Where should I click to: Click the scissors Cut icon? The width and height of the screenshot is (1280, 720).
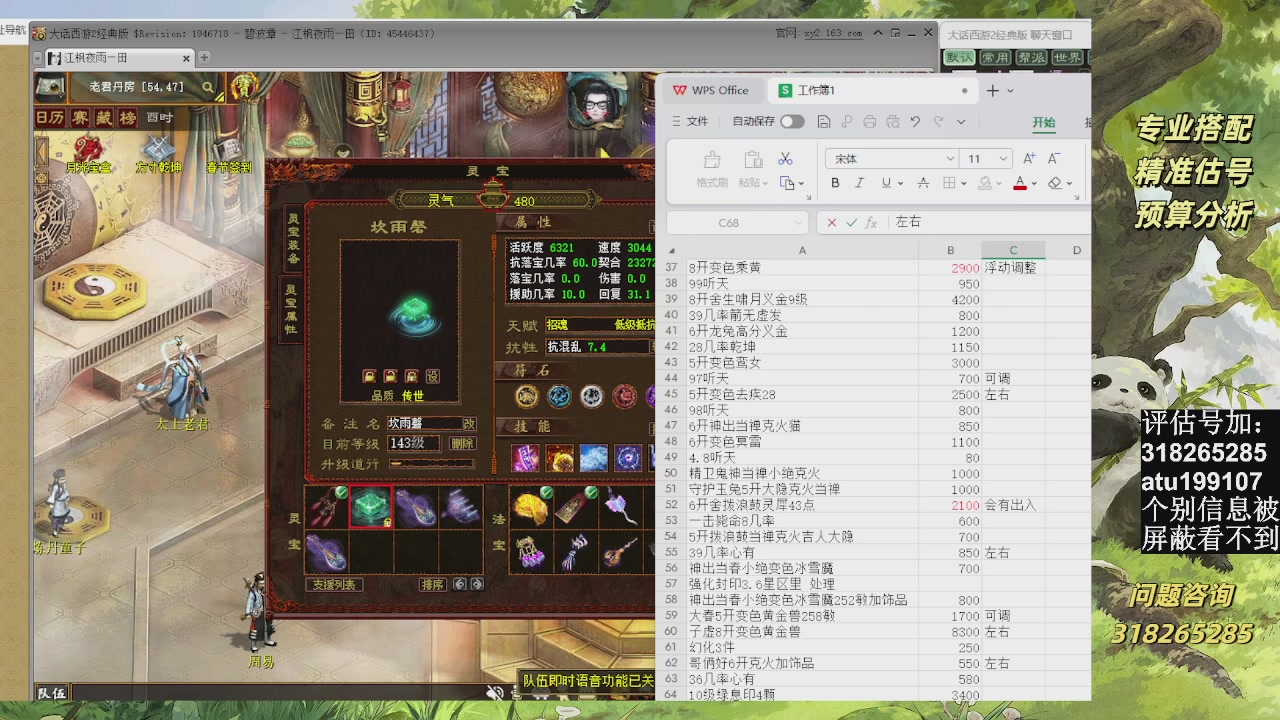(x=785, y=159)
